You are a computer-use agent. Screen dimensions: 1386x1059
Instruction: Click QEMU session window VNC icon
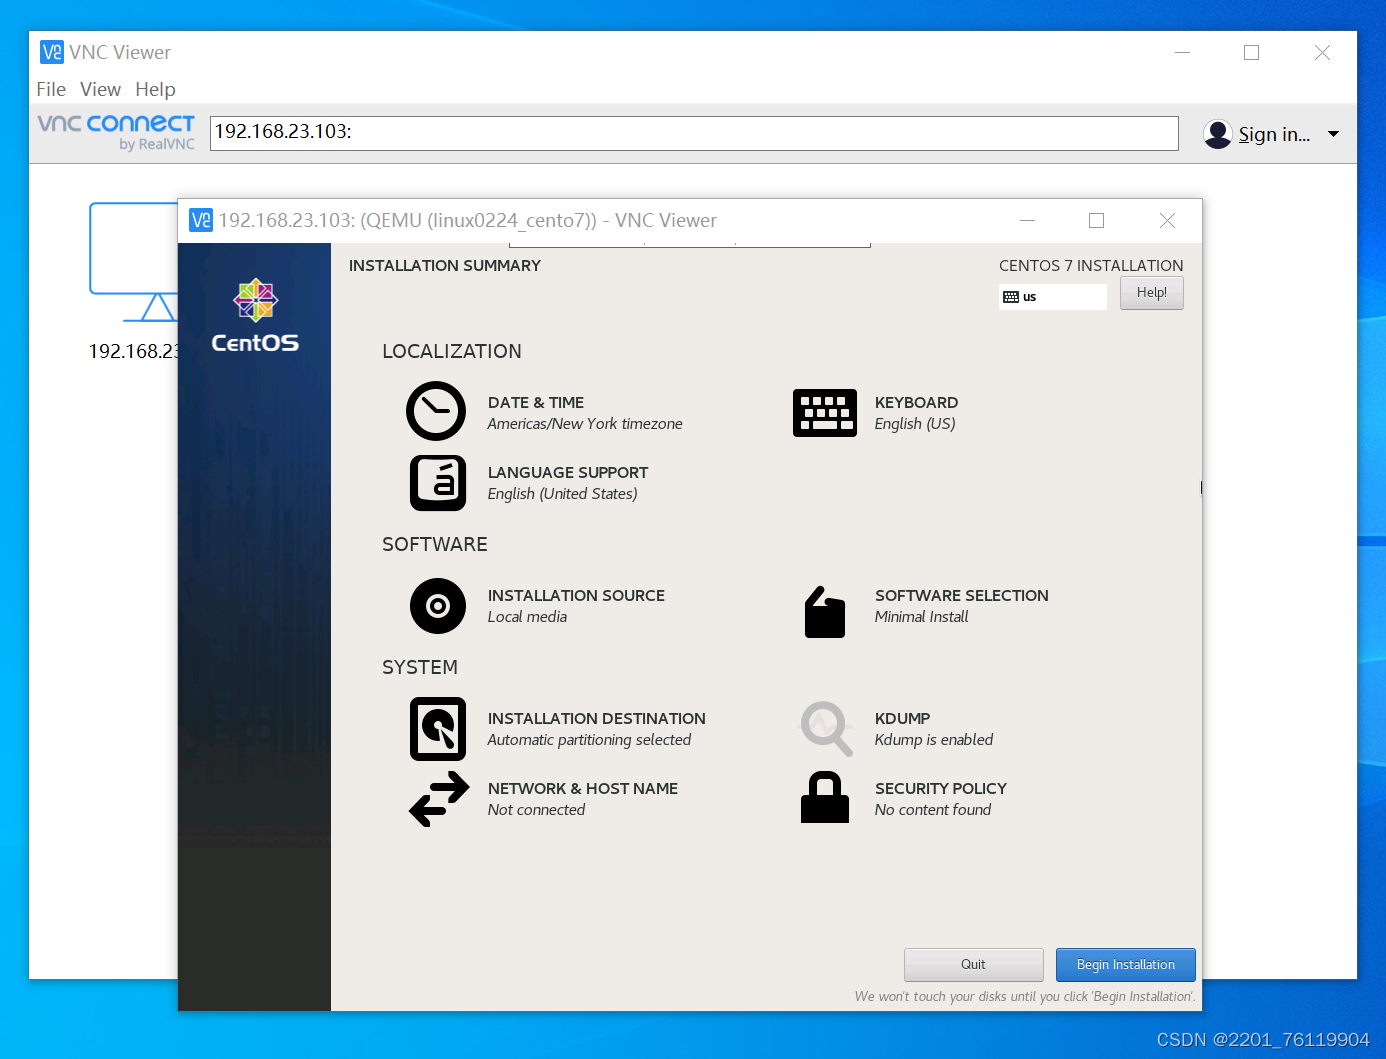coord(201,220)
